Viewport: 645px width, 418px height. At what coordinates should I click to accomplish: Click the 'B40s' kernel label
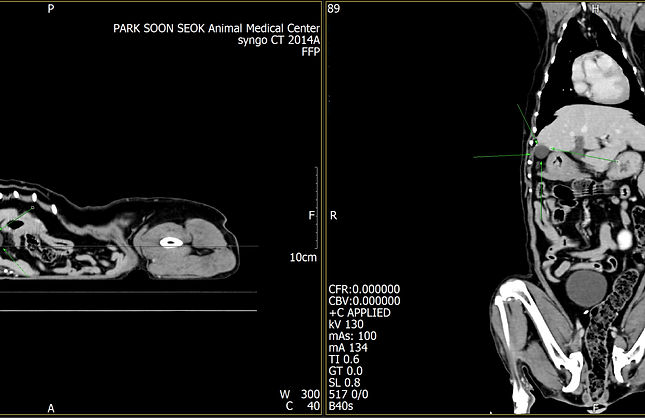tap(341, 406)
